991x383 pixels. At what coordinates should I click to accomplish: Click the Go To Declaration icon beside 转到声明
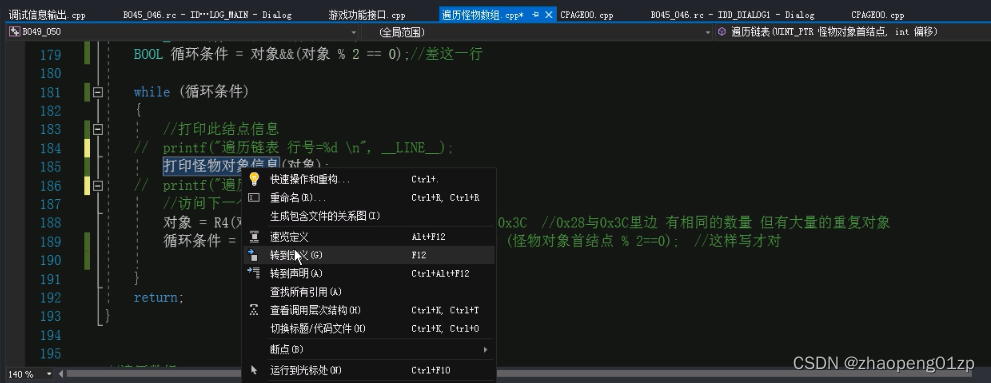point(254,273)
